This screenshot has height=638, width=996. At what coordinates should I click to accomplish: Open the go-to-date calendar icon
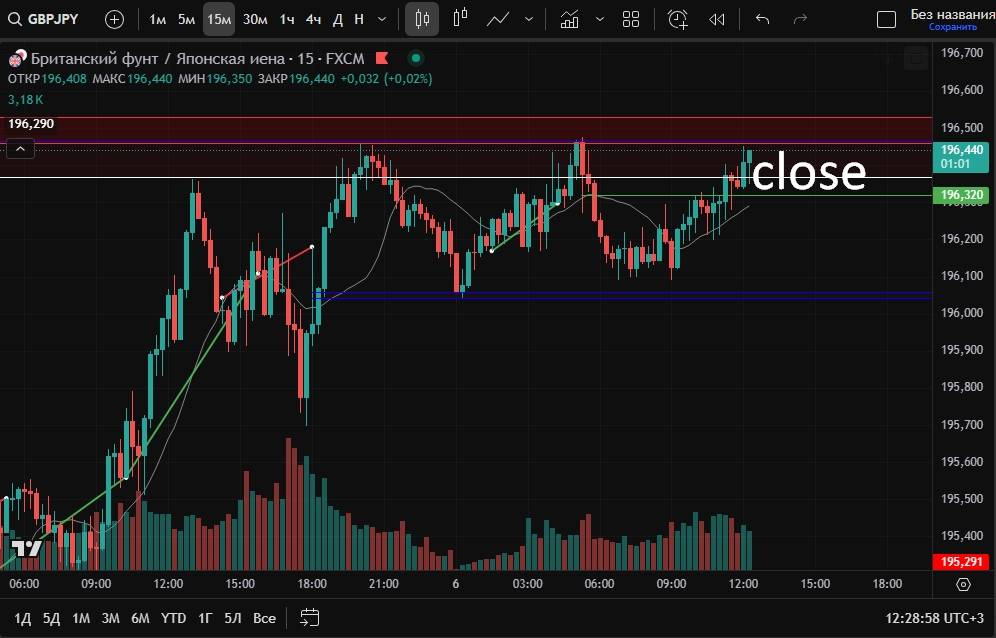pyautogui.click(x=310, y=617)
